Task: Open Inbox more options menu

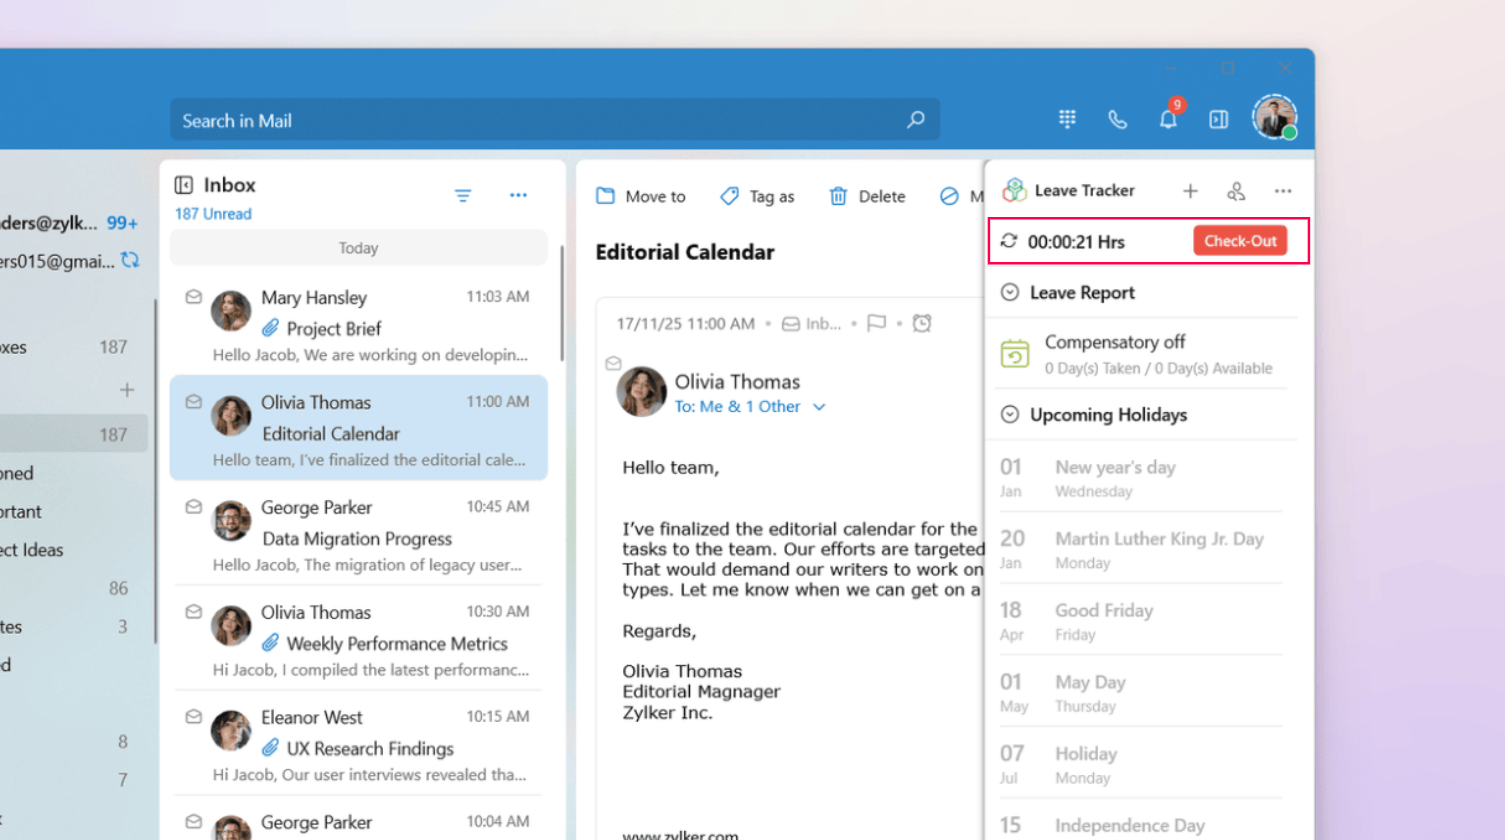Action: tap(518, 195)
